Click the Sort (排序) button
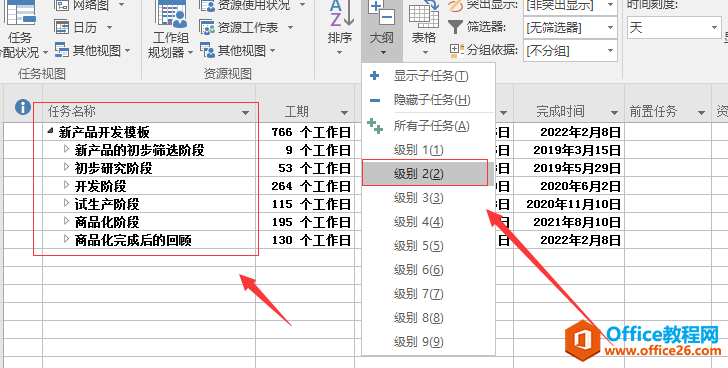Image resolution: width=728 pixels, height=368 pixels. [x=340, y=29]
